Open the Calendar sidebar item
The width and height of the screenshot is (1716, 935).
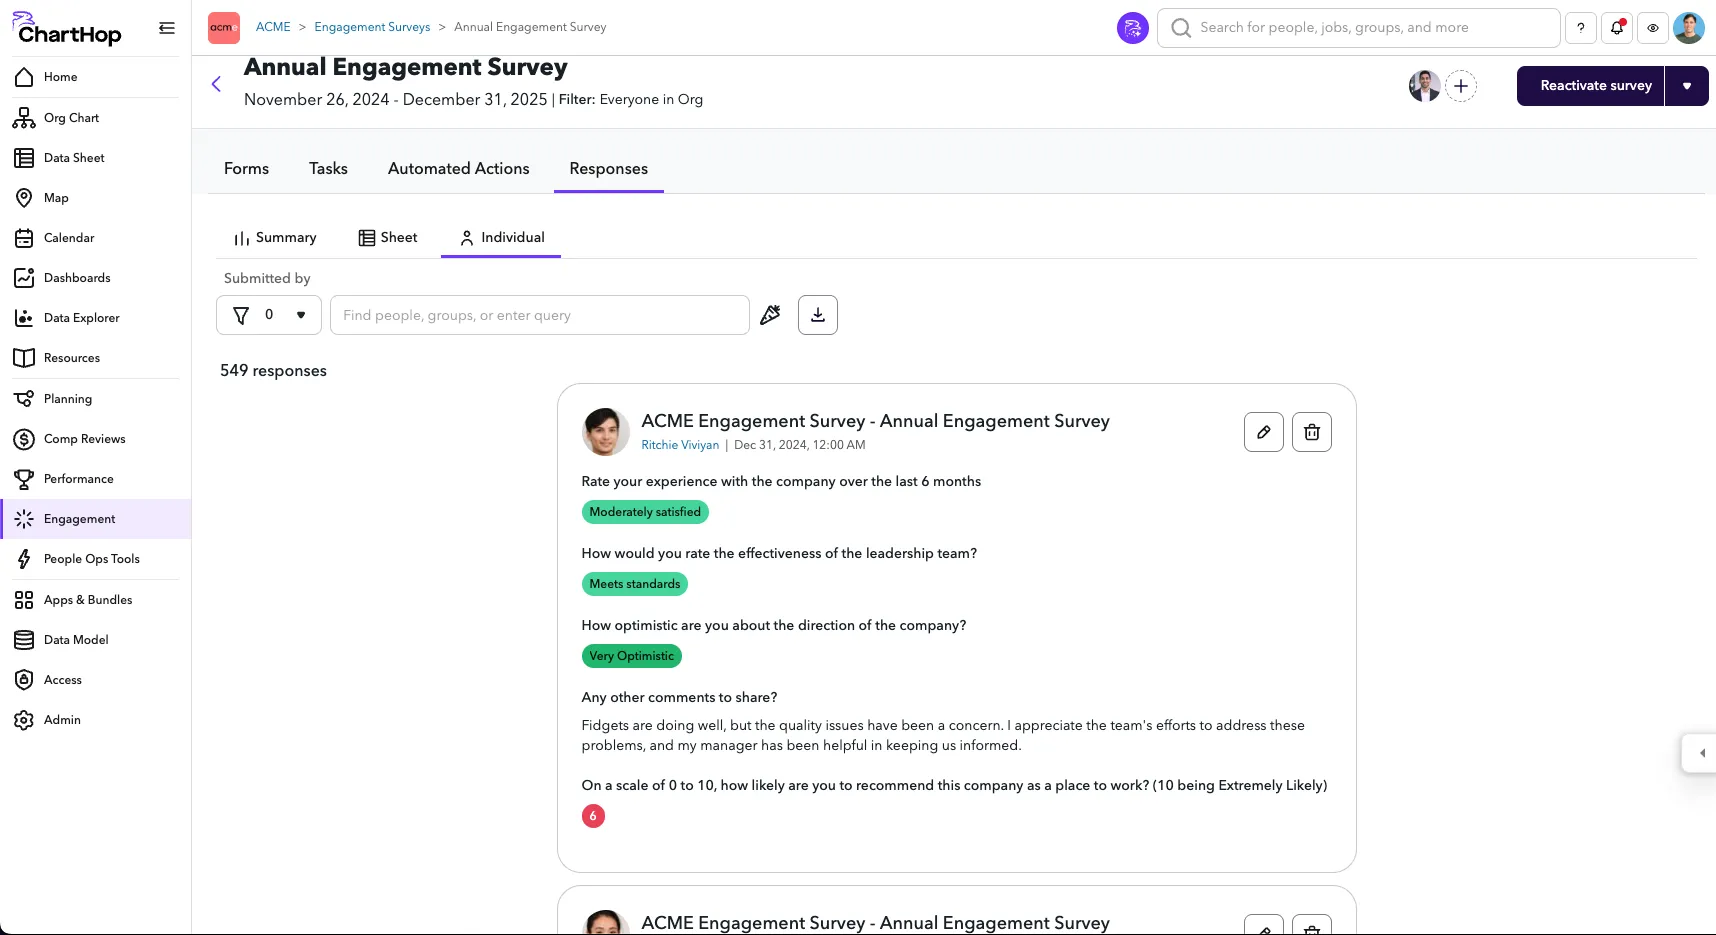coord(96,238)
